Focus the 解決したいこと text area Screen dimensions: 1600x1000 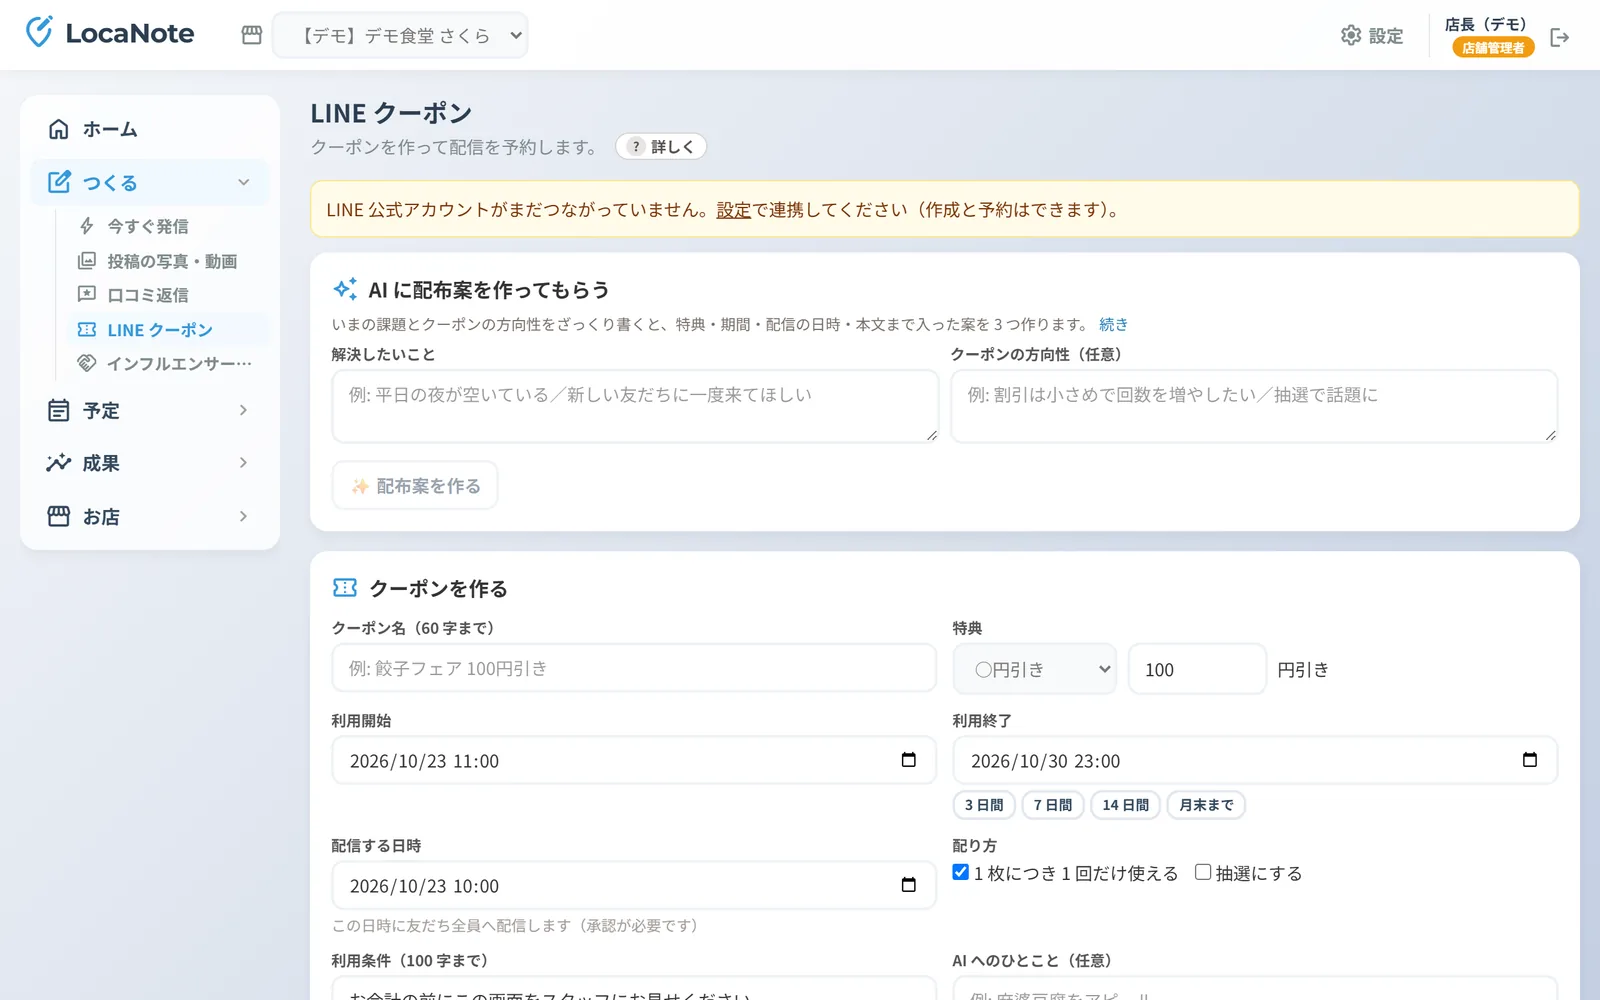point(635,406)
